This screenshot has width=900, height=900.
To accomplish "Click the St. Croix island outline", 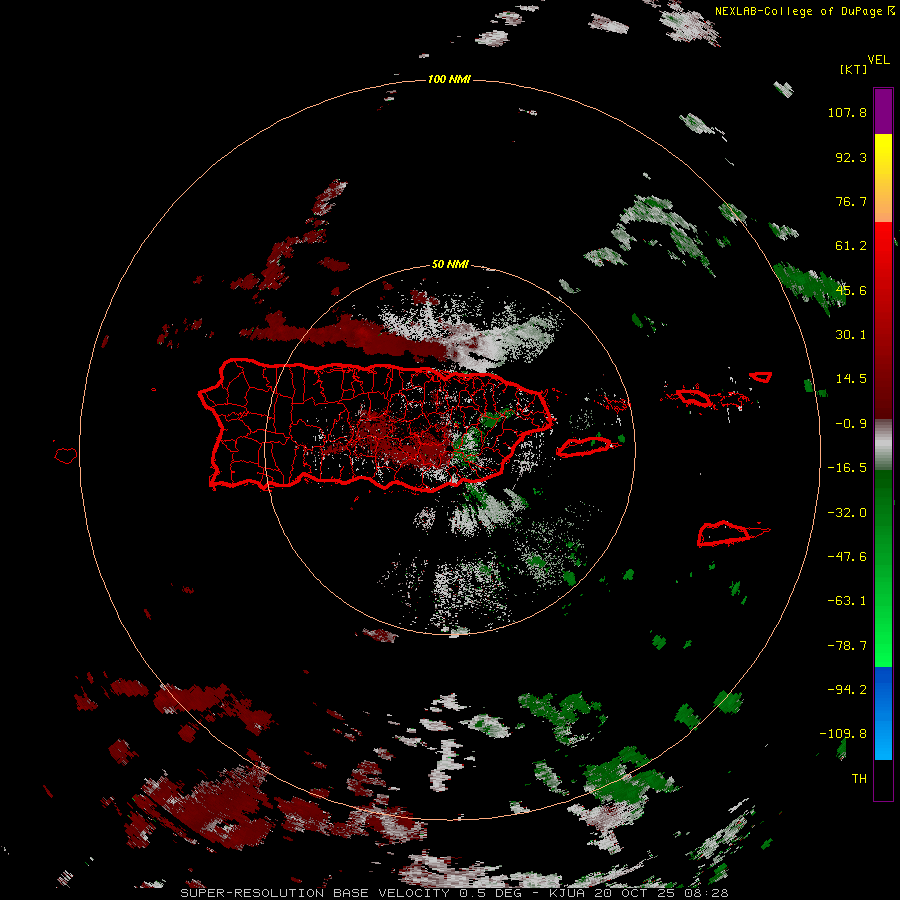I will pyautogui.click(x=725, y=534).
